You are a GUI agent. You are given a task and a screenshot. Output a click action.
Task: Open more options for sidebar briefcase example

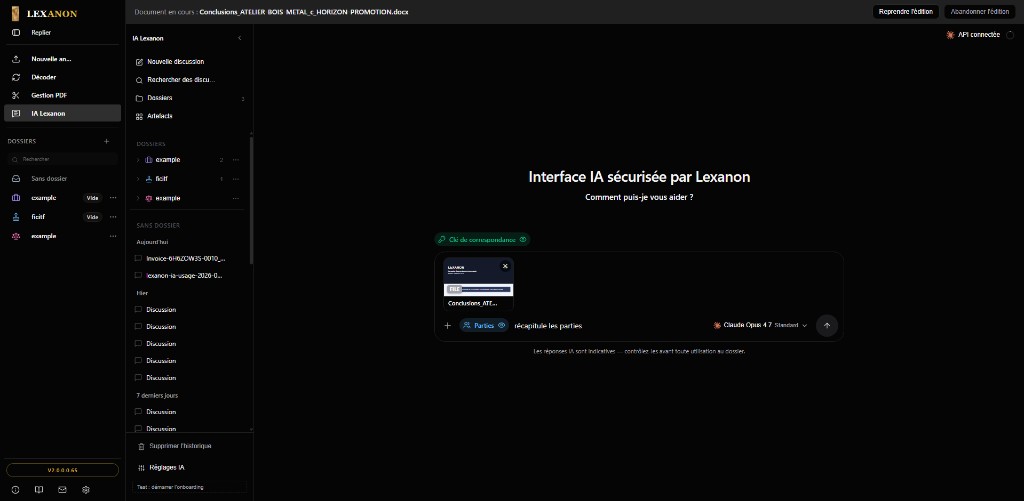coord(113,198)
